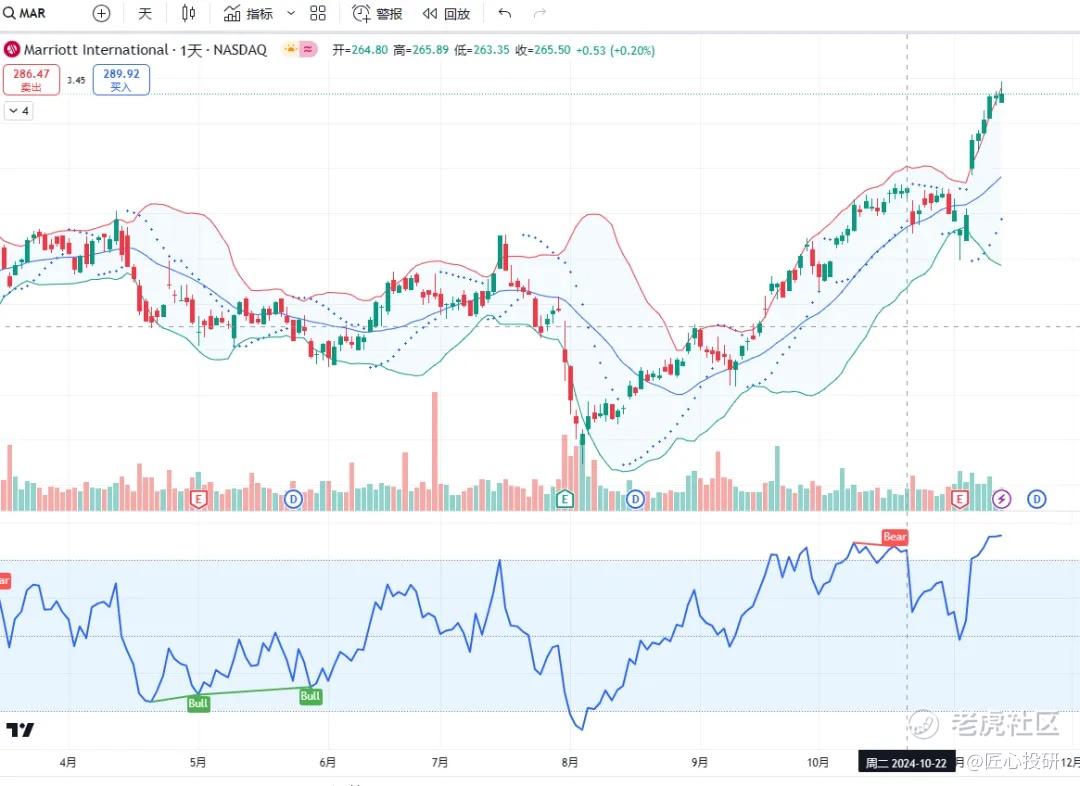Click the 3.45 spread value
The width and height of the screenshot is (1080, 786).
(76, 80)
